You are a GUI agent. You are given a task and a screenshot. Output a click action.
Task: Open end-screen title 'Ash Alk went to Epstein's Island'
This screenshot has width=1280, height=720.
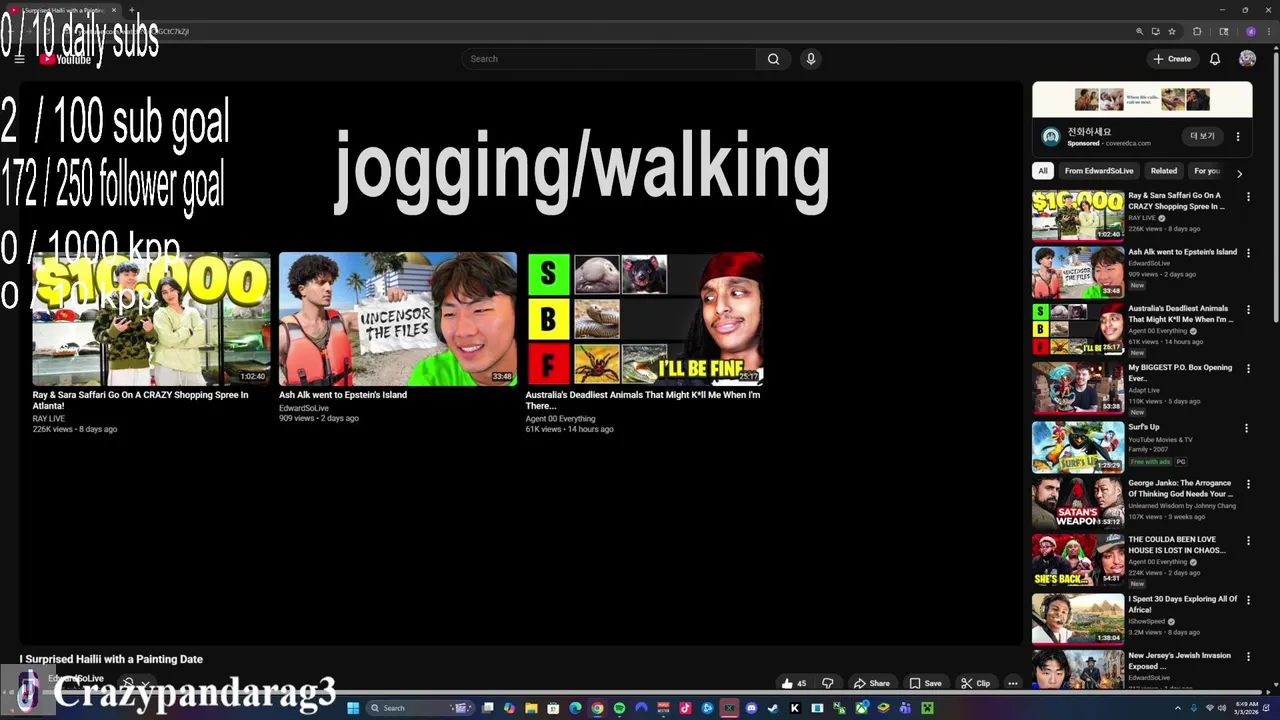[x=343, y=395]
